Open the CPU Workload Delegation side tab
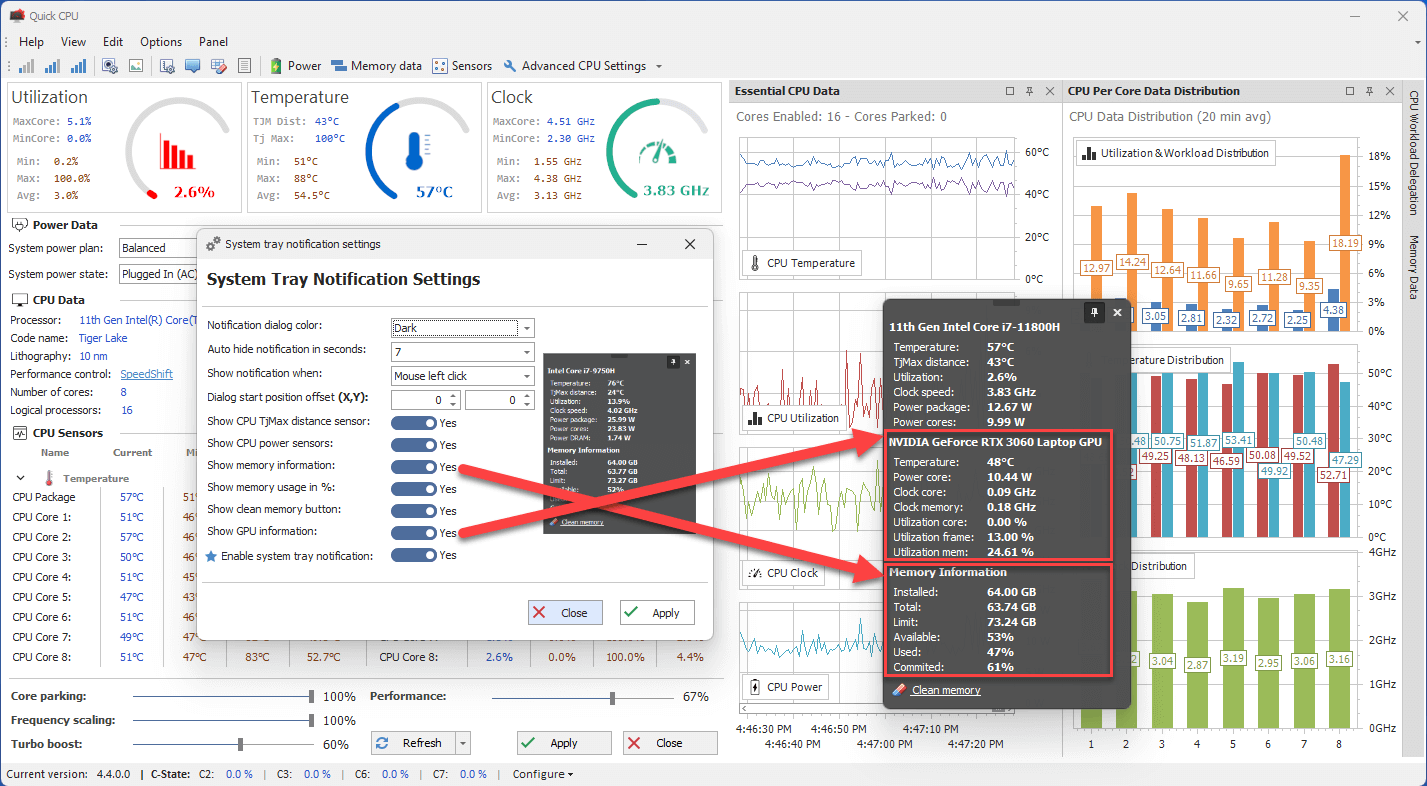Image resolution: width=1427 pixels, height=786 pixels. pos(1414,153)
